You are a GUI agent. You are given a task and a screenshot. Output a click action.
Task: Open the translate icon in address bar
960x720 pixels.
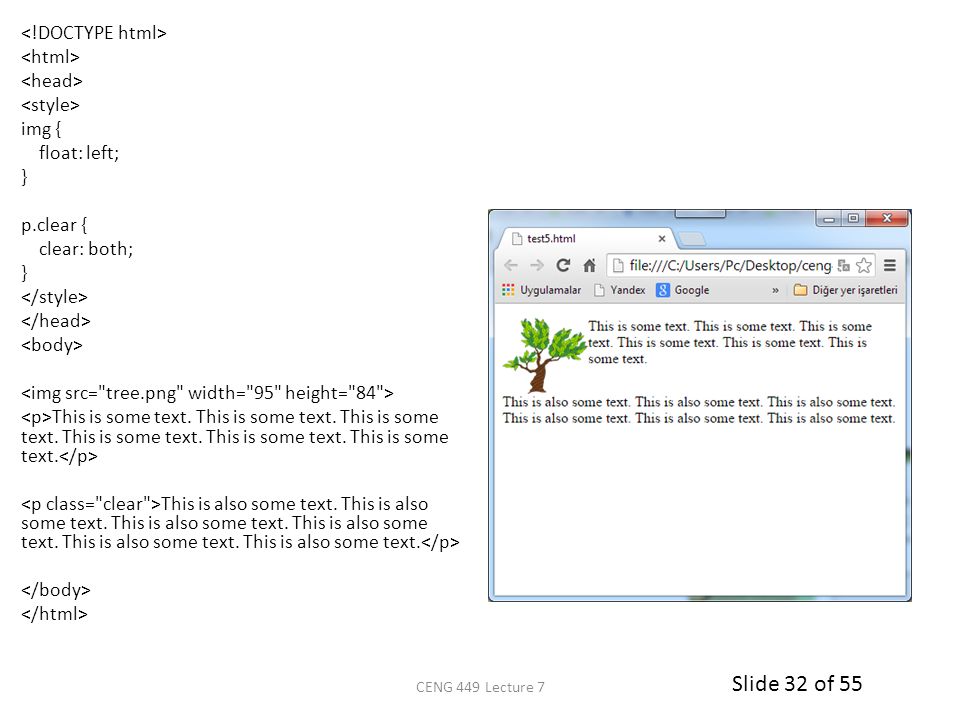tap(844, 265)
